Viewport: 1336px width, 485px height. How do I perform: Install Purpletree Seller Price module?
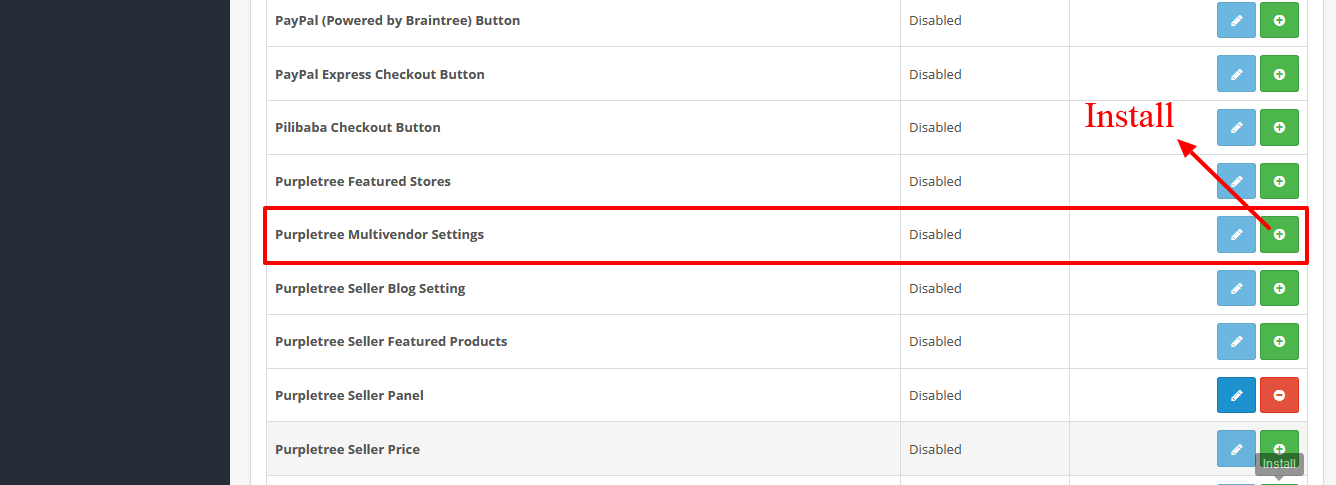pos(1279,445)
